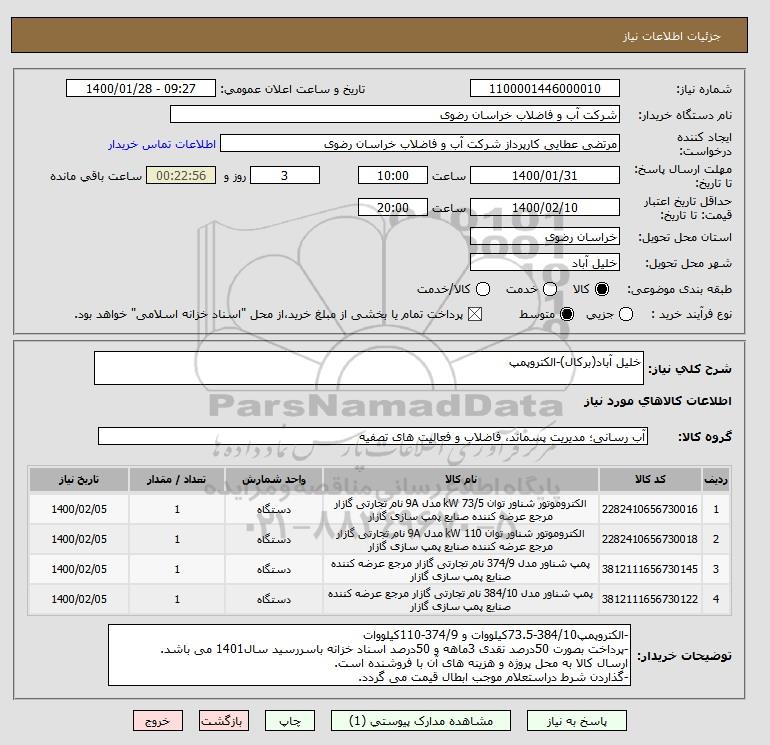The width and height of the screenshot is (770, 745).
Task: Click need date 1400/02/05 in row 4
Action: 79,599
